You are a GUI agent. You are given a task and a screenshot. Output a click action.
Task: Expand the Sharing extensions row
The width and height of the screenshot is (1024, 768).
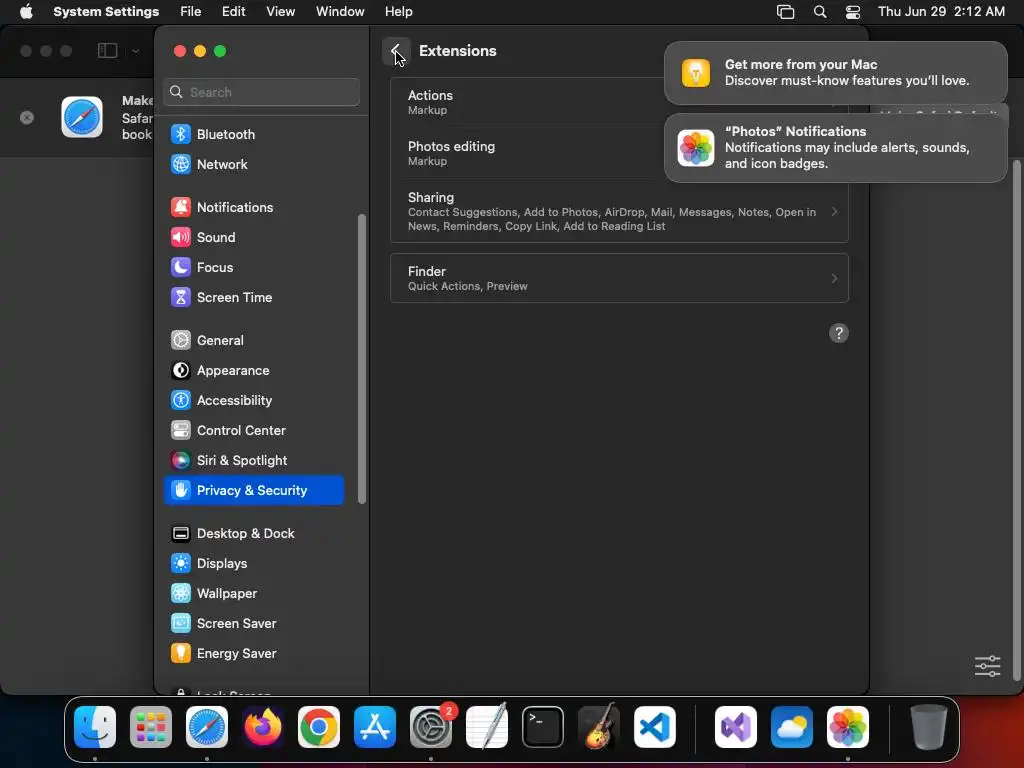[619, 212]
